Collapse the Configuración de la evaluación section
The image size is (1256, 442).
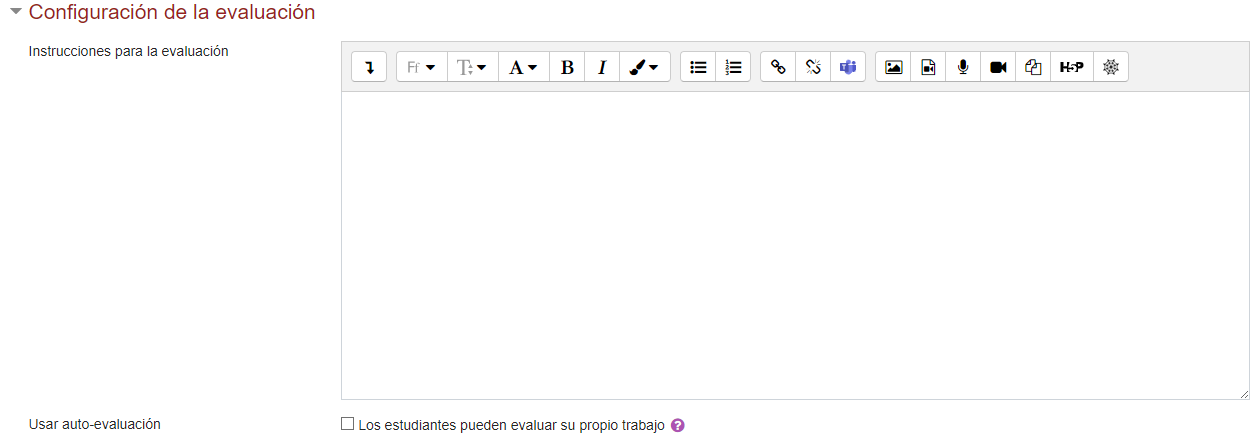pyautogui.click(x=16, y=12)
